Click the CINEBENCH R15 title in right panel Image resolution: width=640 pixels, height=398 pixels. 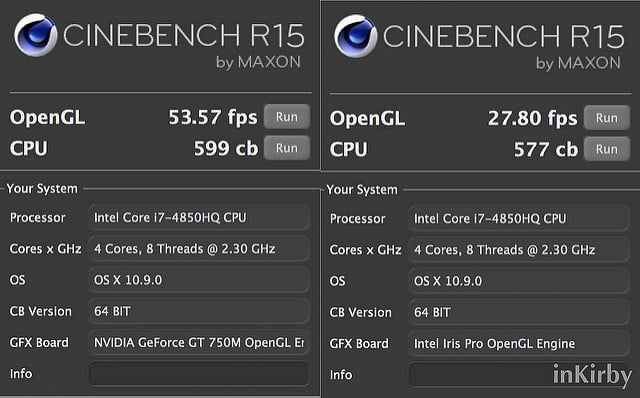(504, 36)
